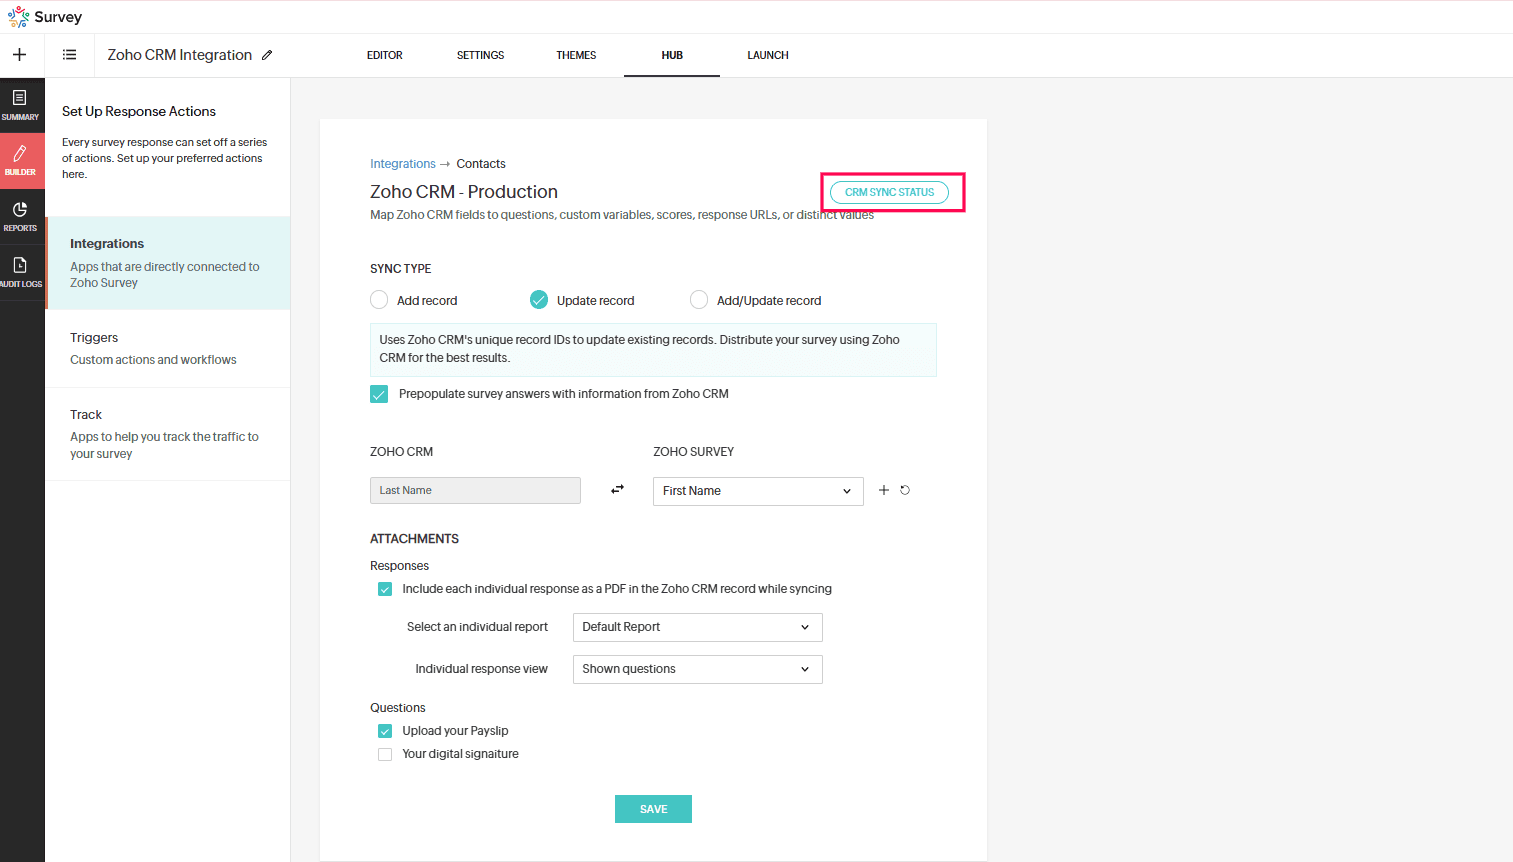Add a new field mapping row

[x=884, y=490]
